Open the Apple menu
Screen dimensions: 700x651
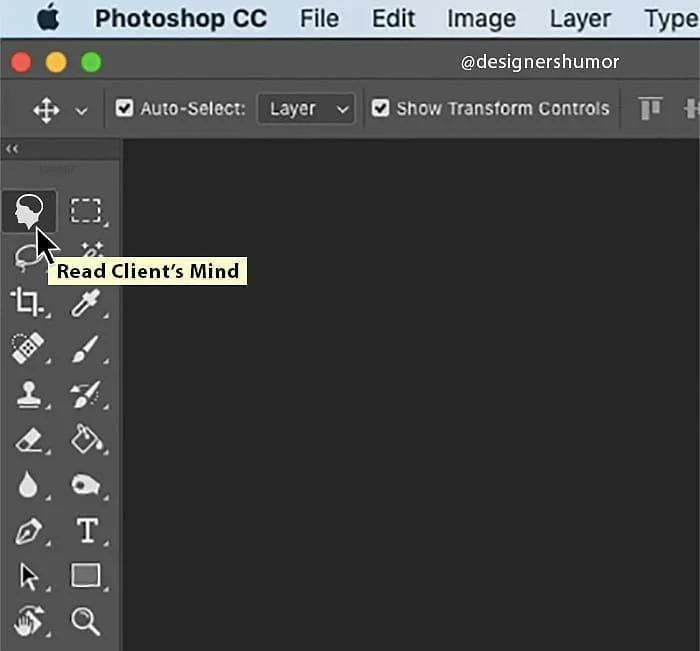(x=48, y=17)
